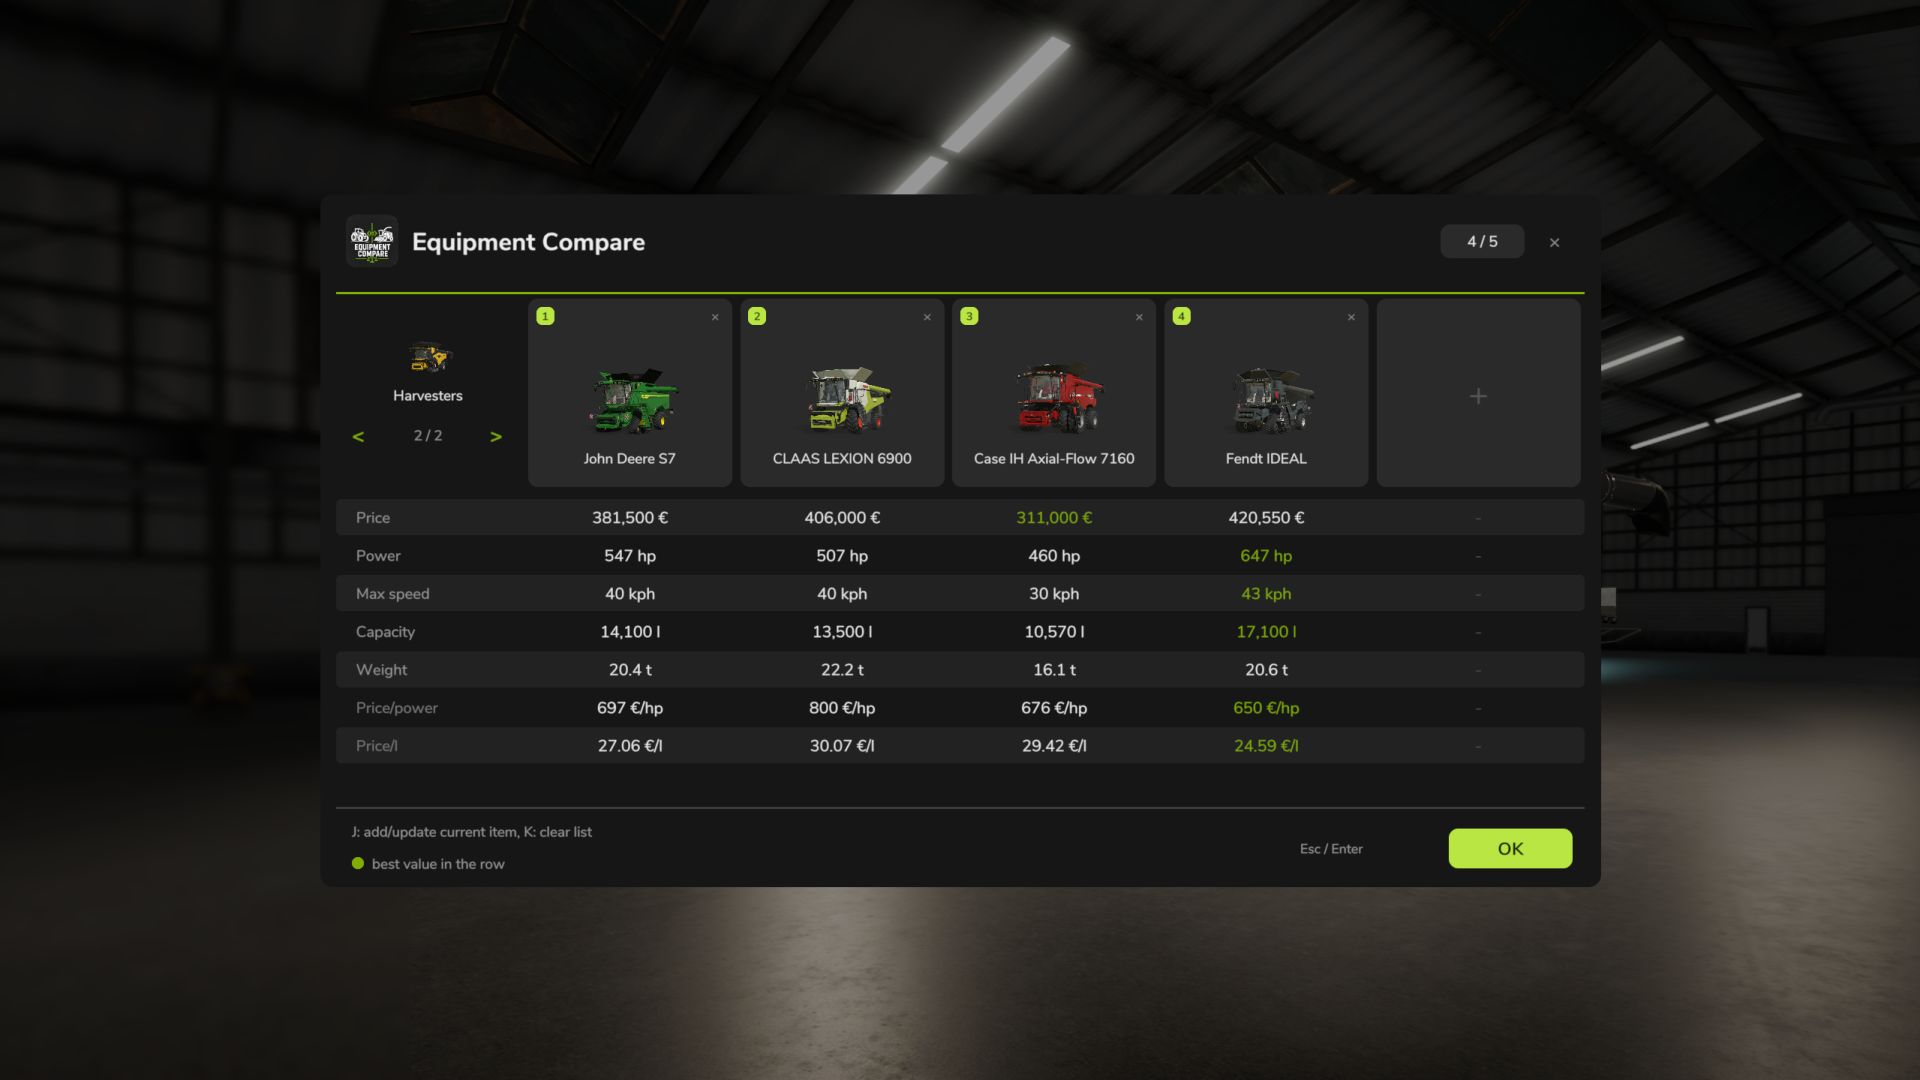Click the 20.6 t weight value
The width and height of the screenshot is (1920, 1080).
click(x=1266, y=669)
